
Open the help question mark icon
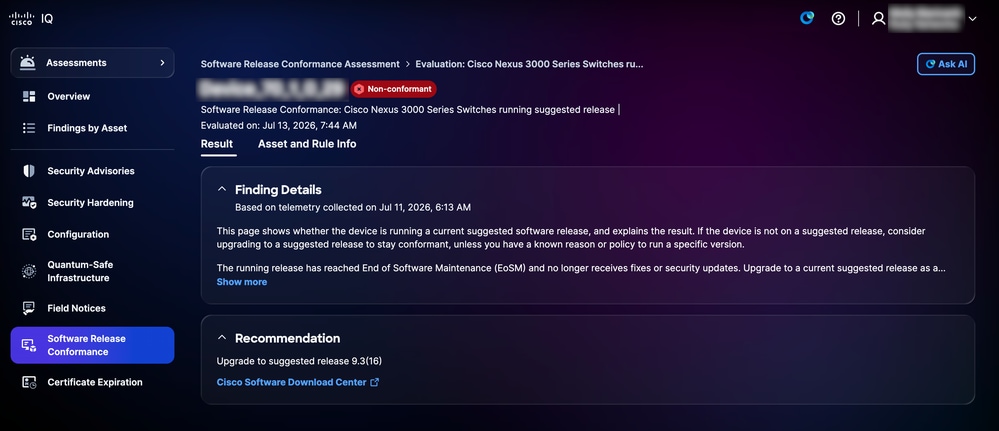pyautogui.click(x=838, y=18)
